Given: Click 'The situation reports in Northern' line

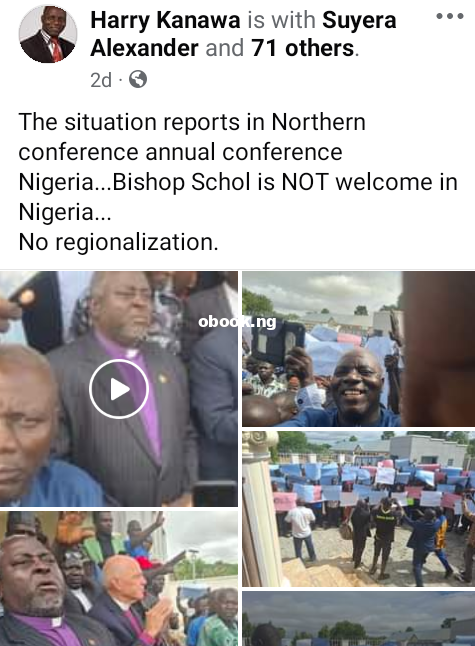Looking at the screenshot, I should pyautogui.click(x=192, y=122).
